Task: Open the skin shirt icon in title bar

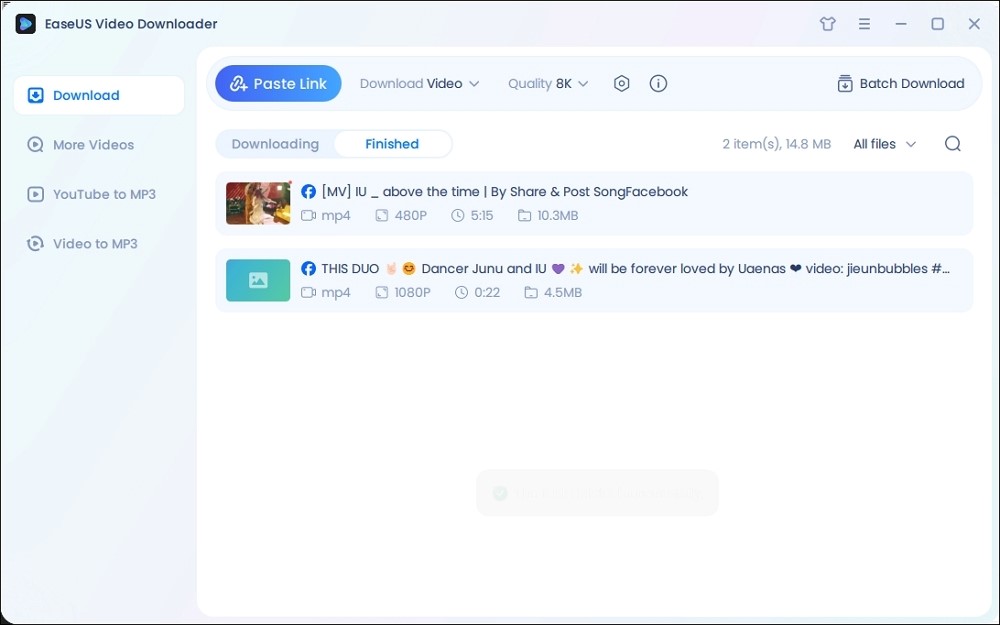Action: click(x=827, y=24)
